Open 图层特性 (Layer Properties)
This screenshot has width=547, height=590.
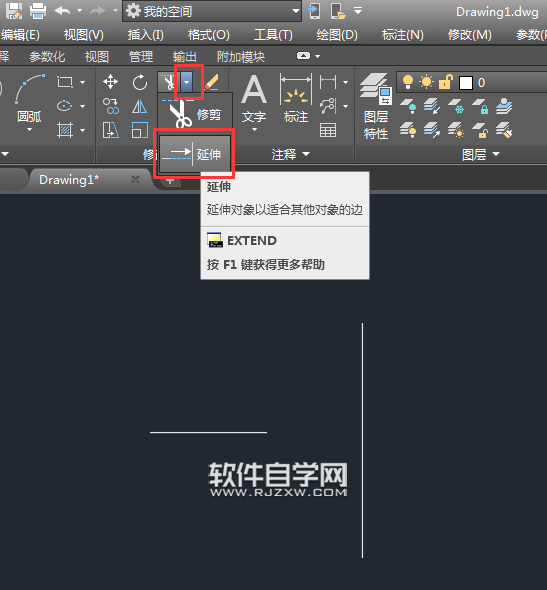376,106
